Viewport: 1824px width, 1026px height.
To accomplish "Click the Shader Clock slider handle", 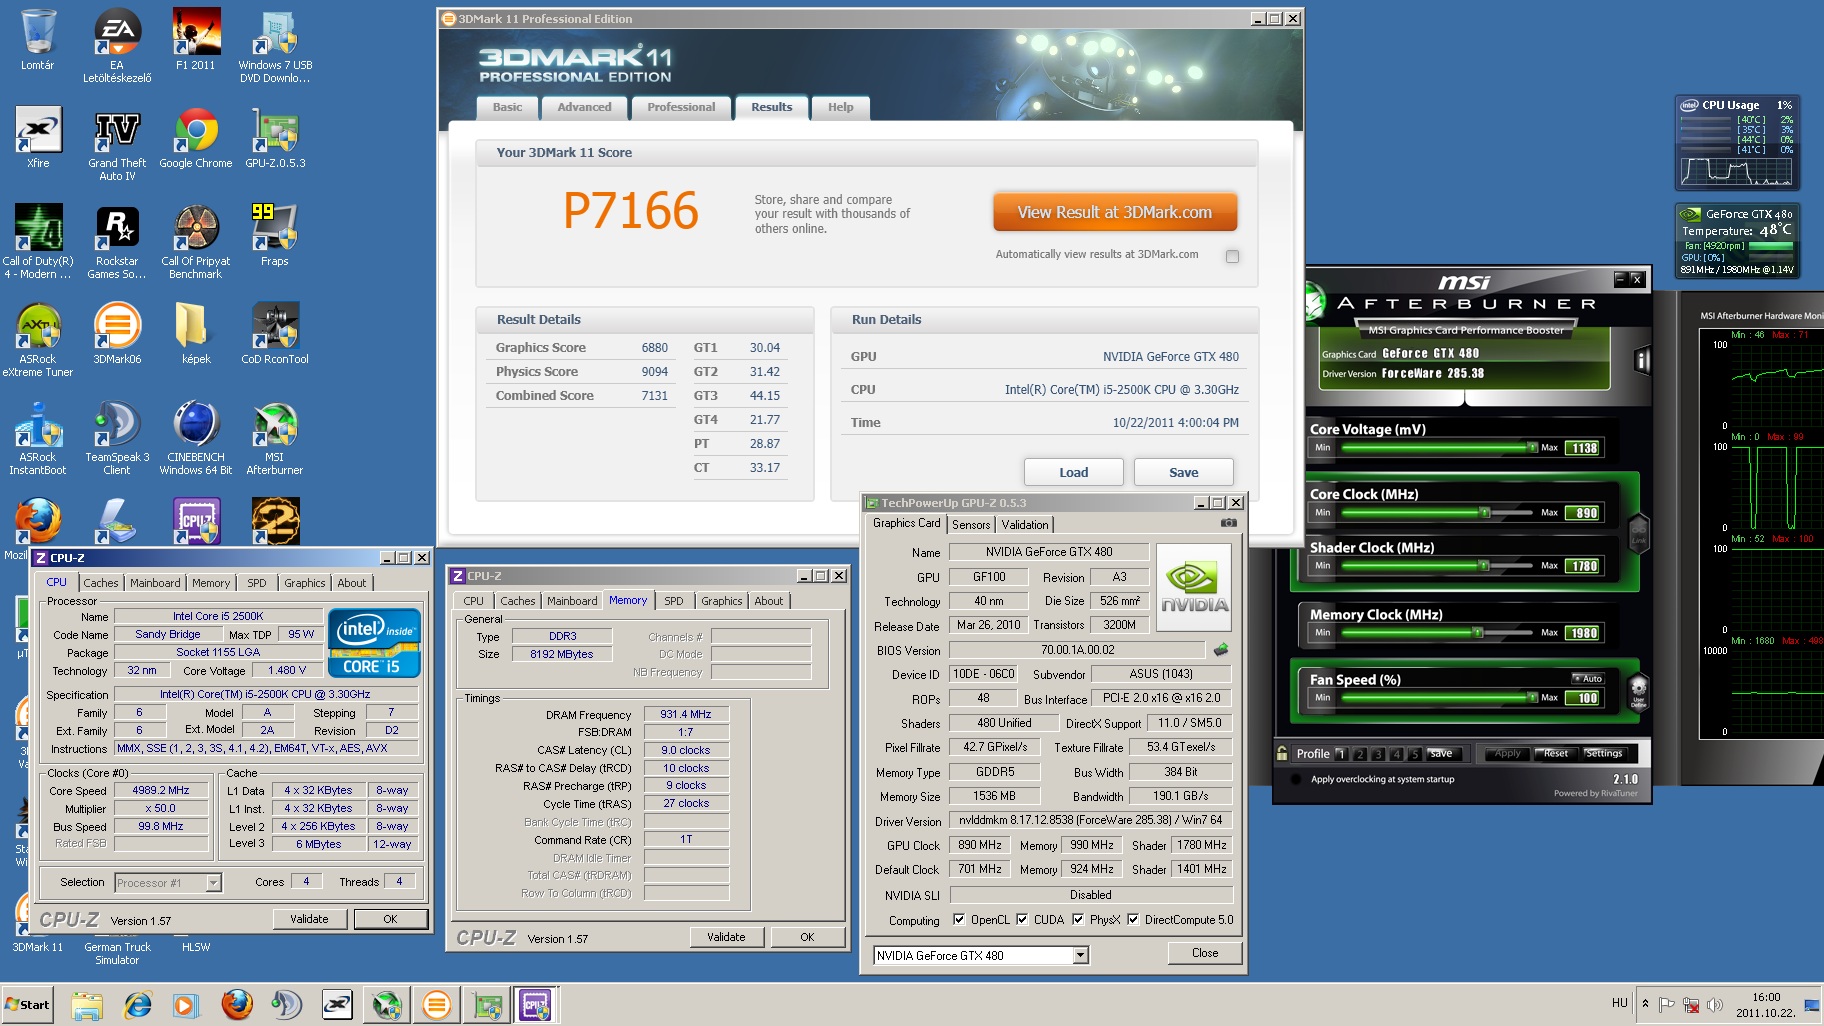I will [1485, 565].
